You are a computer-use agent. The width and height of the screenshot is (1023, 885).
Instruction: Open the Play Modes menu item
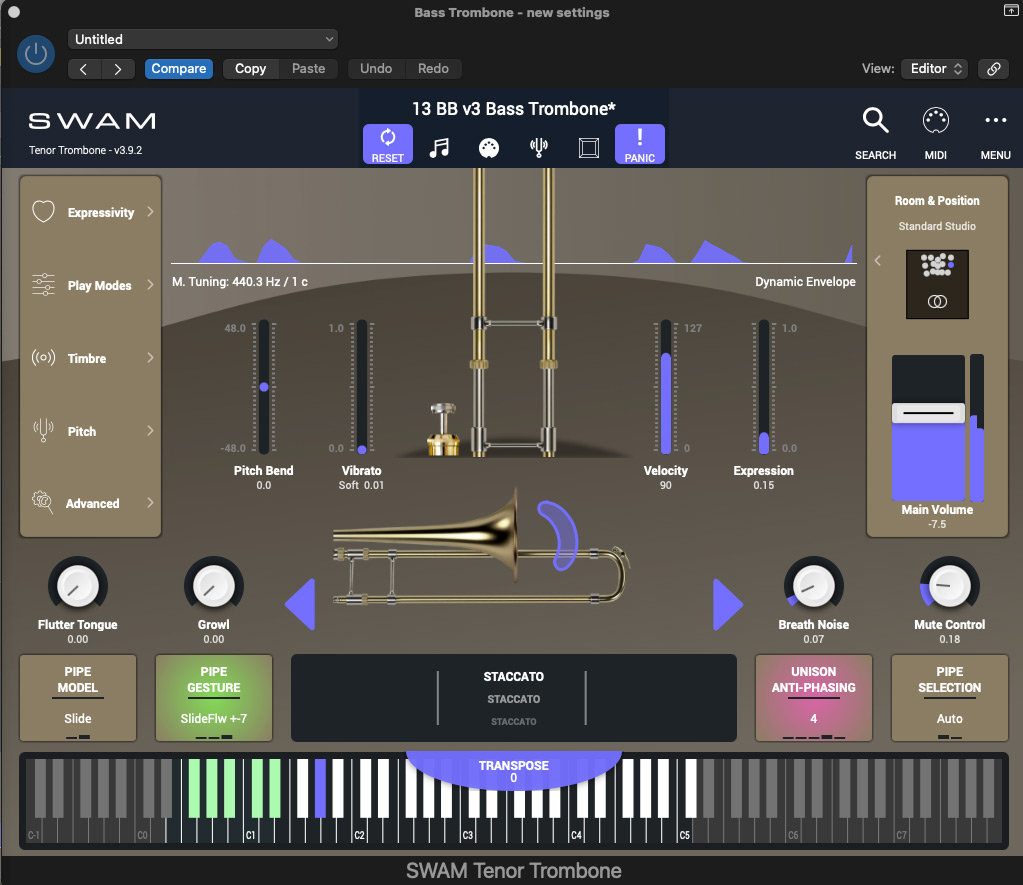[91, 285]
